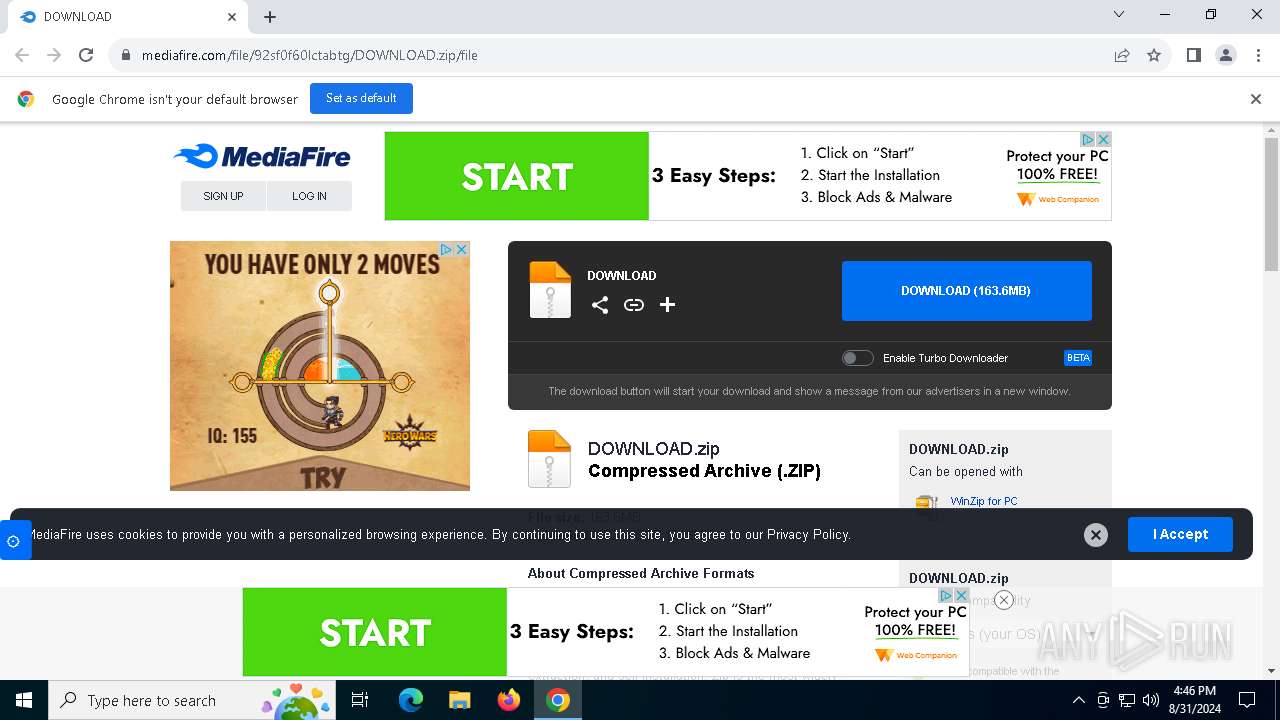Enable the Turbo Downloader toggle
The width and height of the screenshot is (1280, 720).
tap(857, 358)
